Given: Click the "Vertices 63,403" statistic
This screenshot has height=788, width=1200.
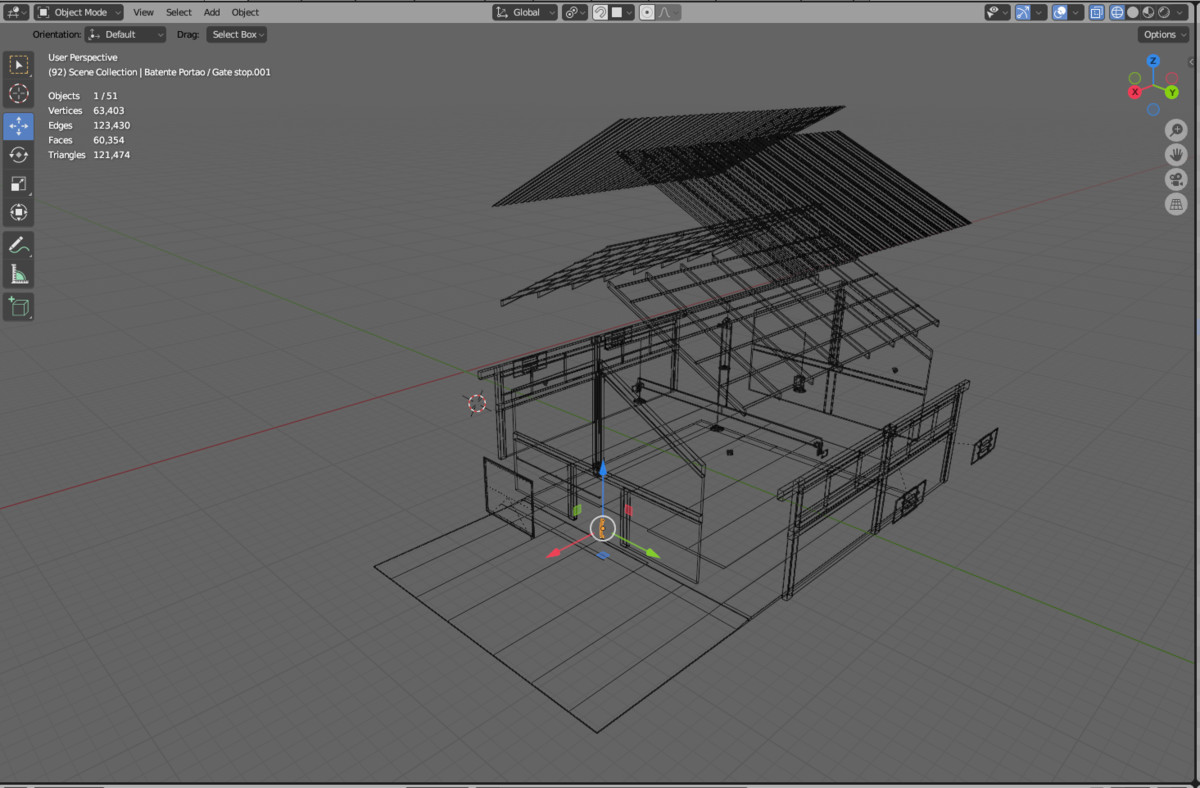Looking at the screenshot, I should tap(86, 111).
